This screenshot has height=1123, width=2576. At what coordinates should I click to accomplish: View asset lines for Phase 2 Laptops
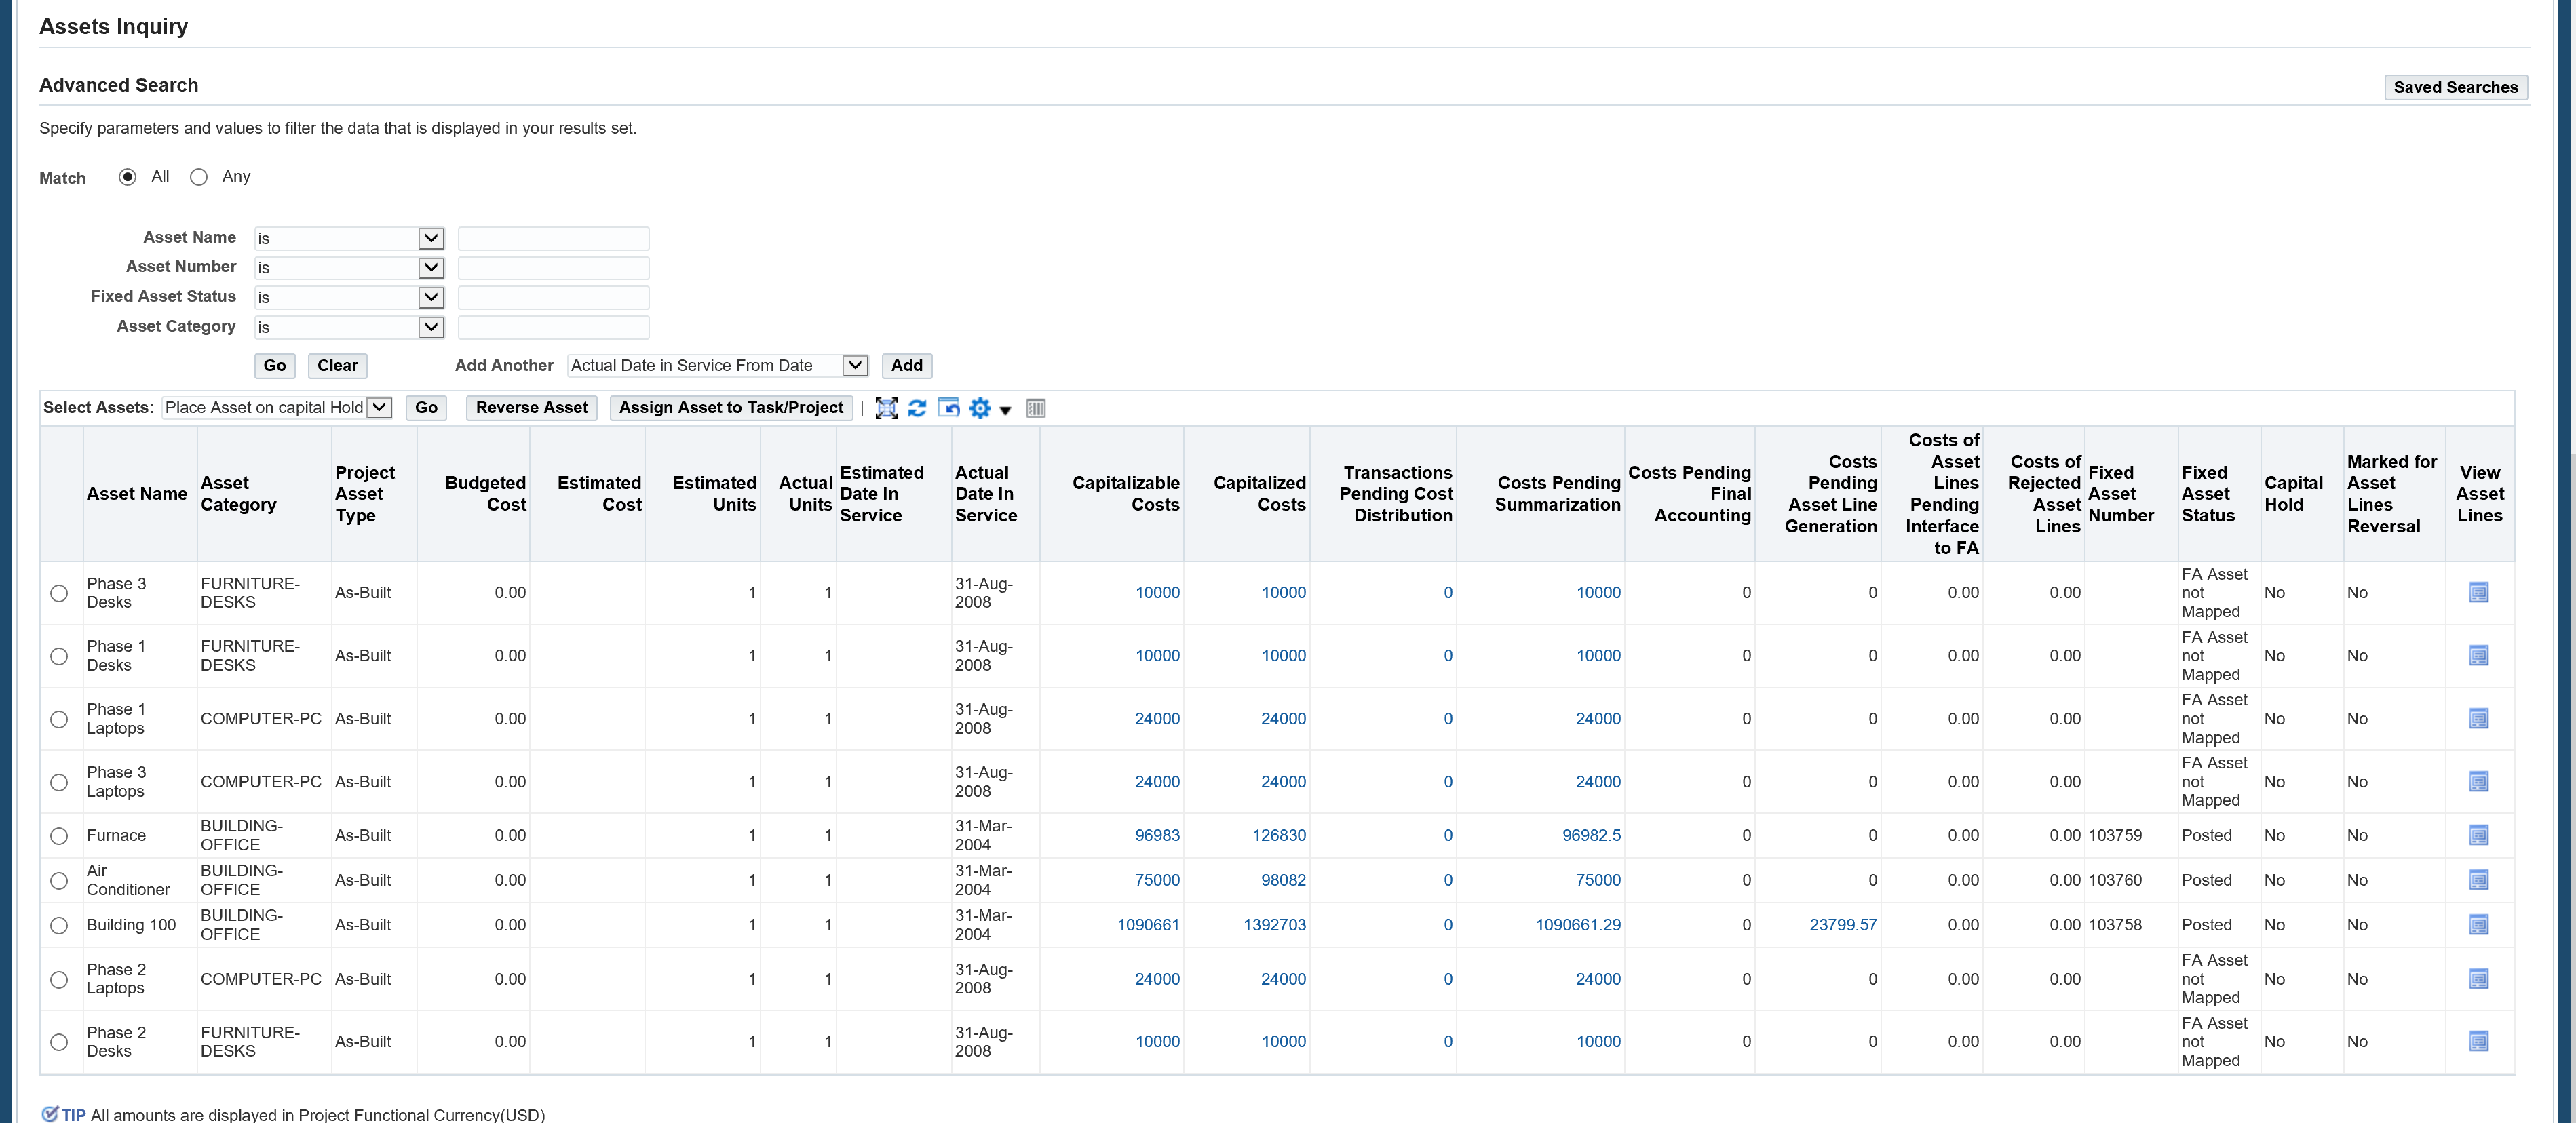pos(2478,979)
